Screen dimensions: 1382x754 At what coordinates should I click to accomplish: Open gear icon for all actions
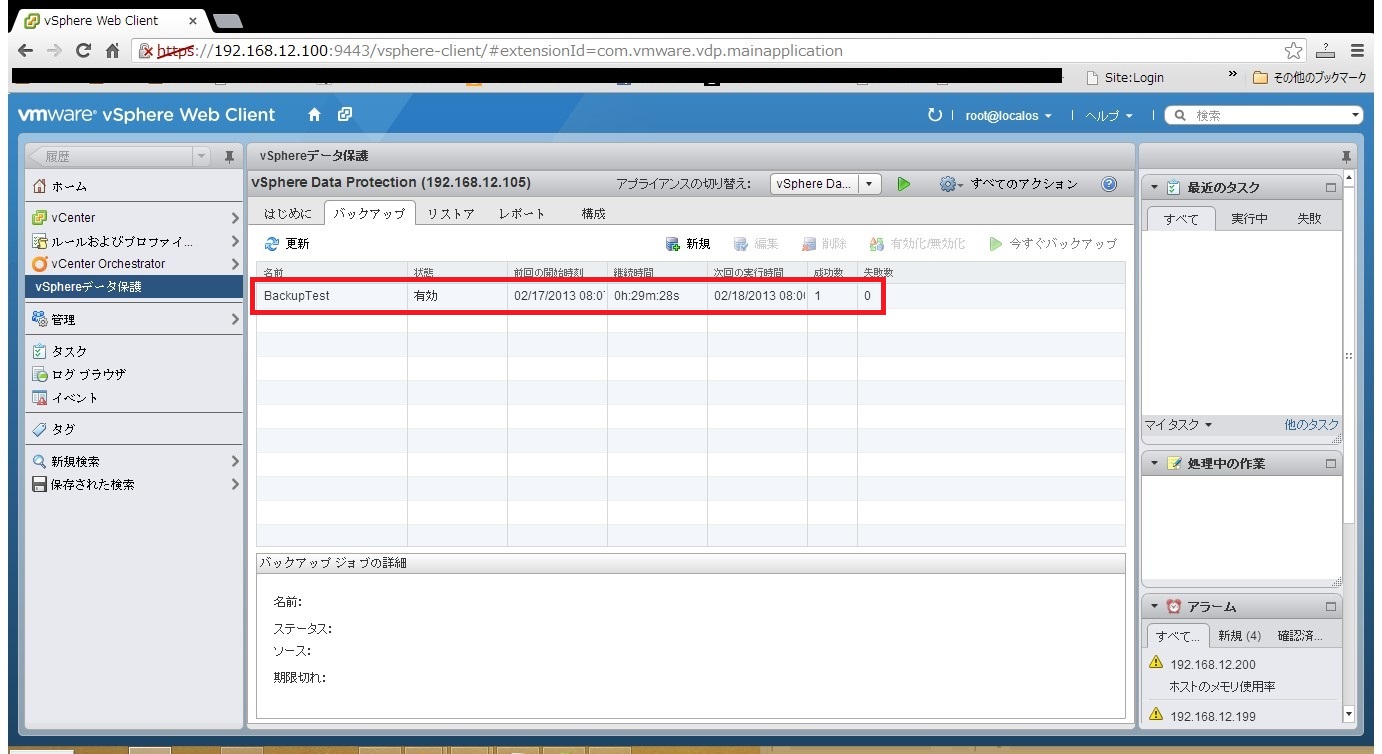click(950, 184)
